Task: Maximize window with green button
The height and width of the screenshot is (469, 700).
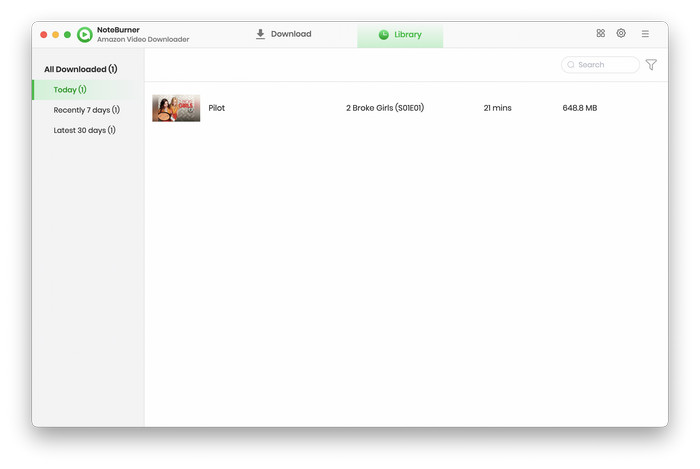Action: (67, 34)
